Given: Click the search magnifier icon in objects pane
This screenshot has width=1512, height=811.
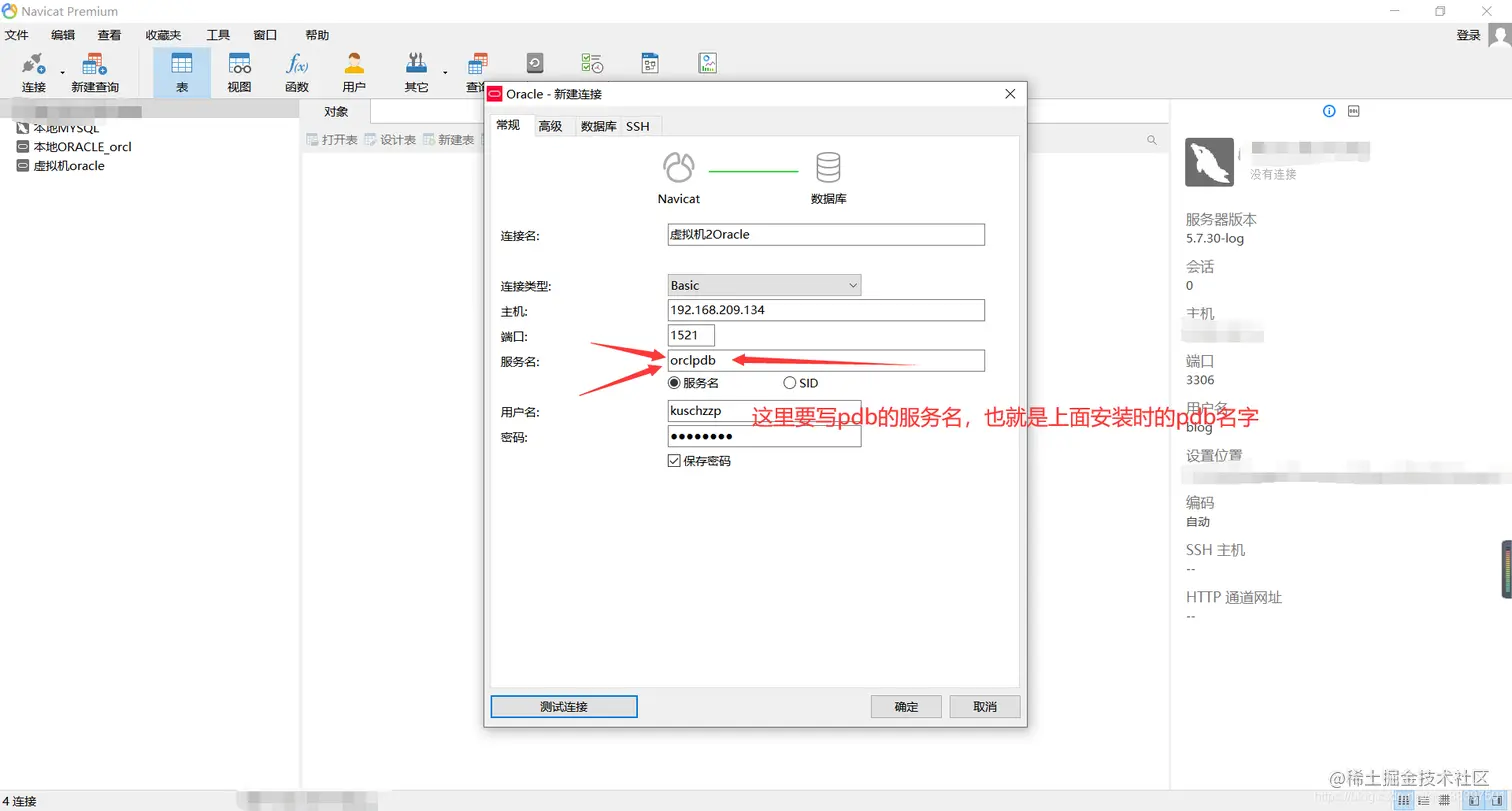Looking at the screenshot, I should (1152, 140).
